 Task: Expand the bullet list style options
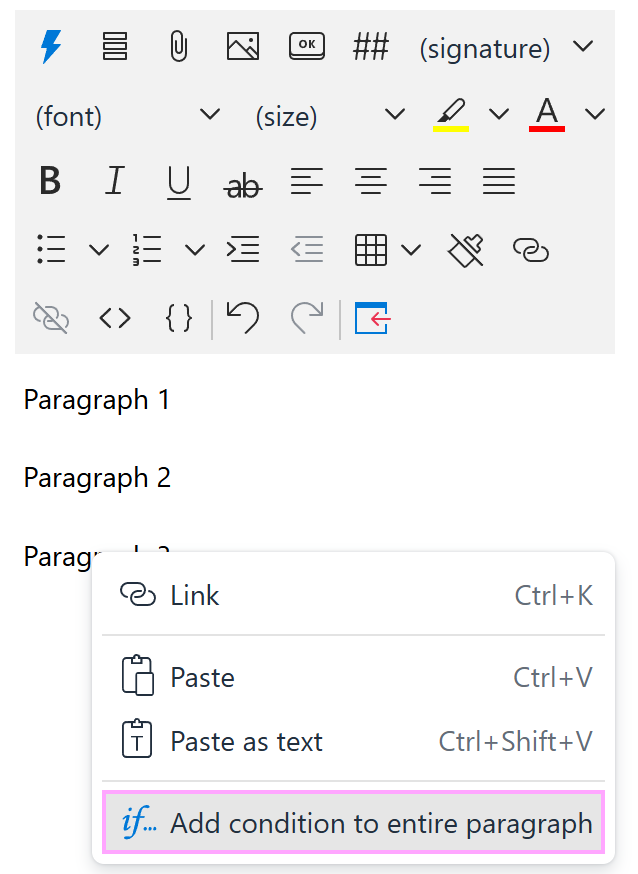98,249
